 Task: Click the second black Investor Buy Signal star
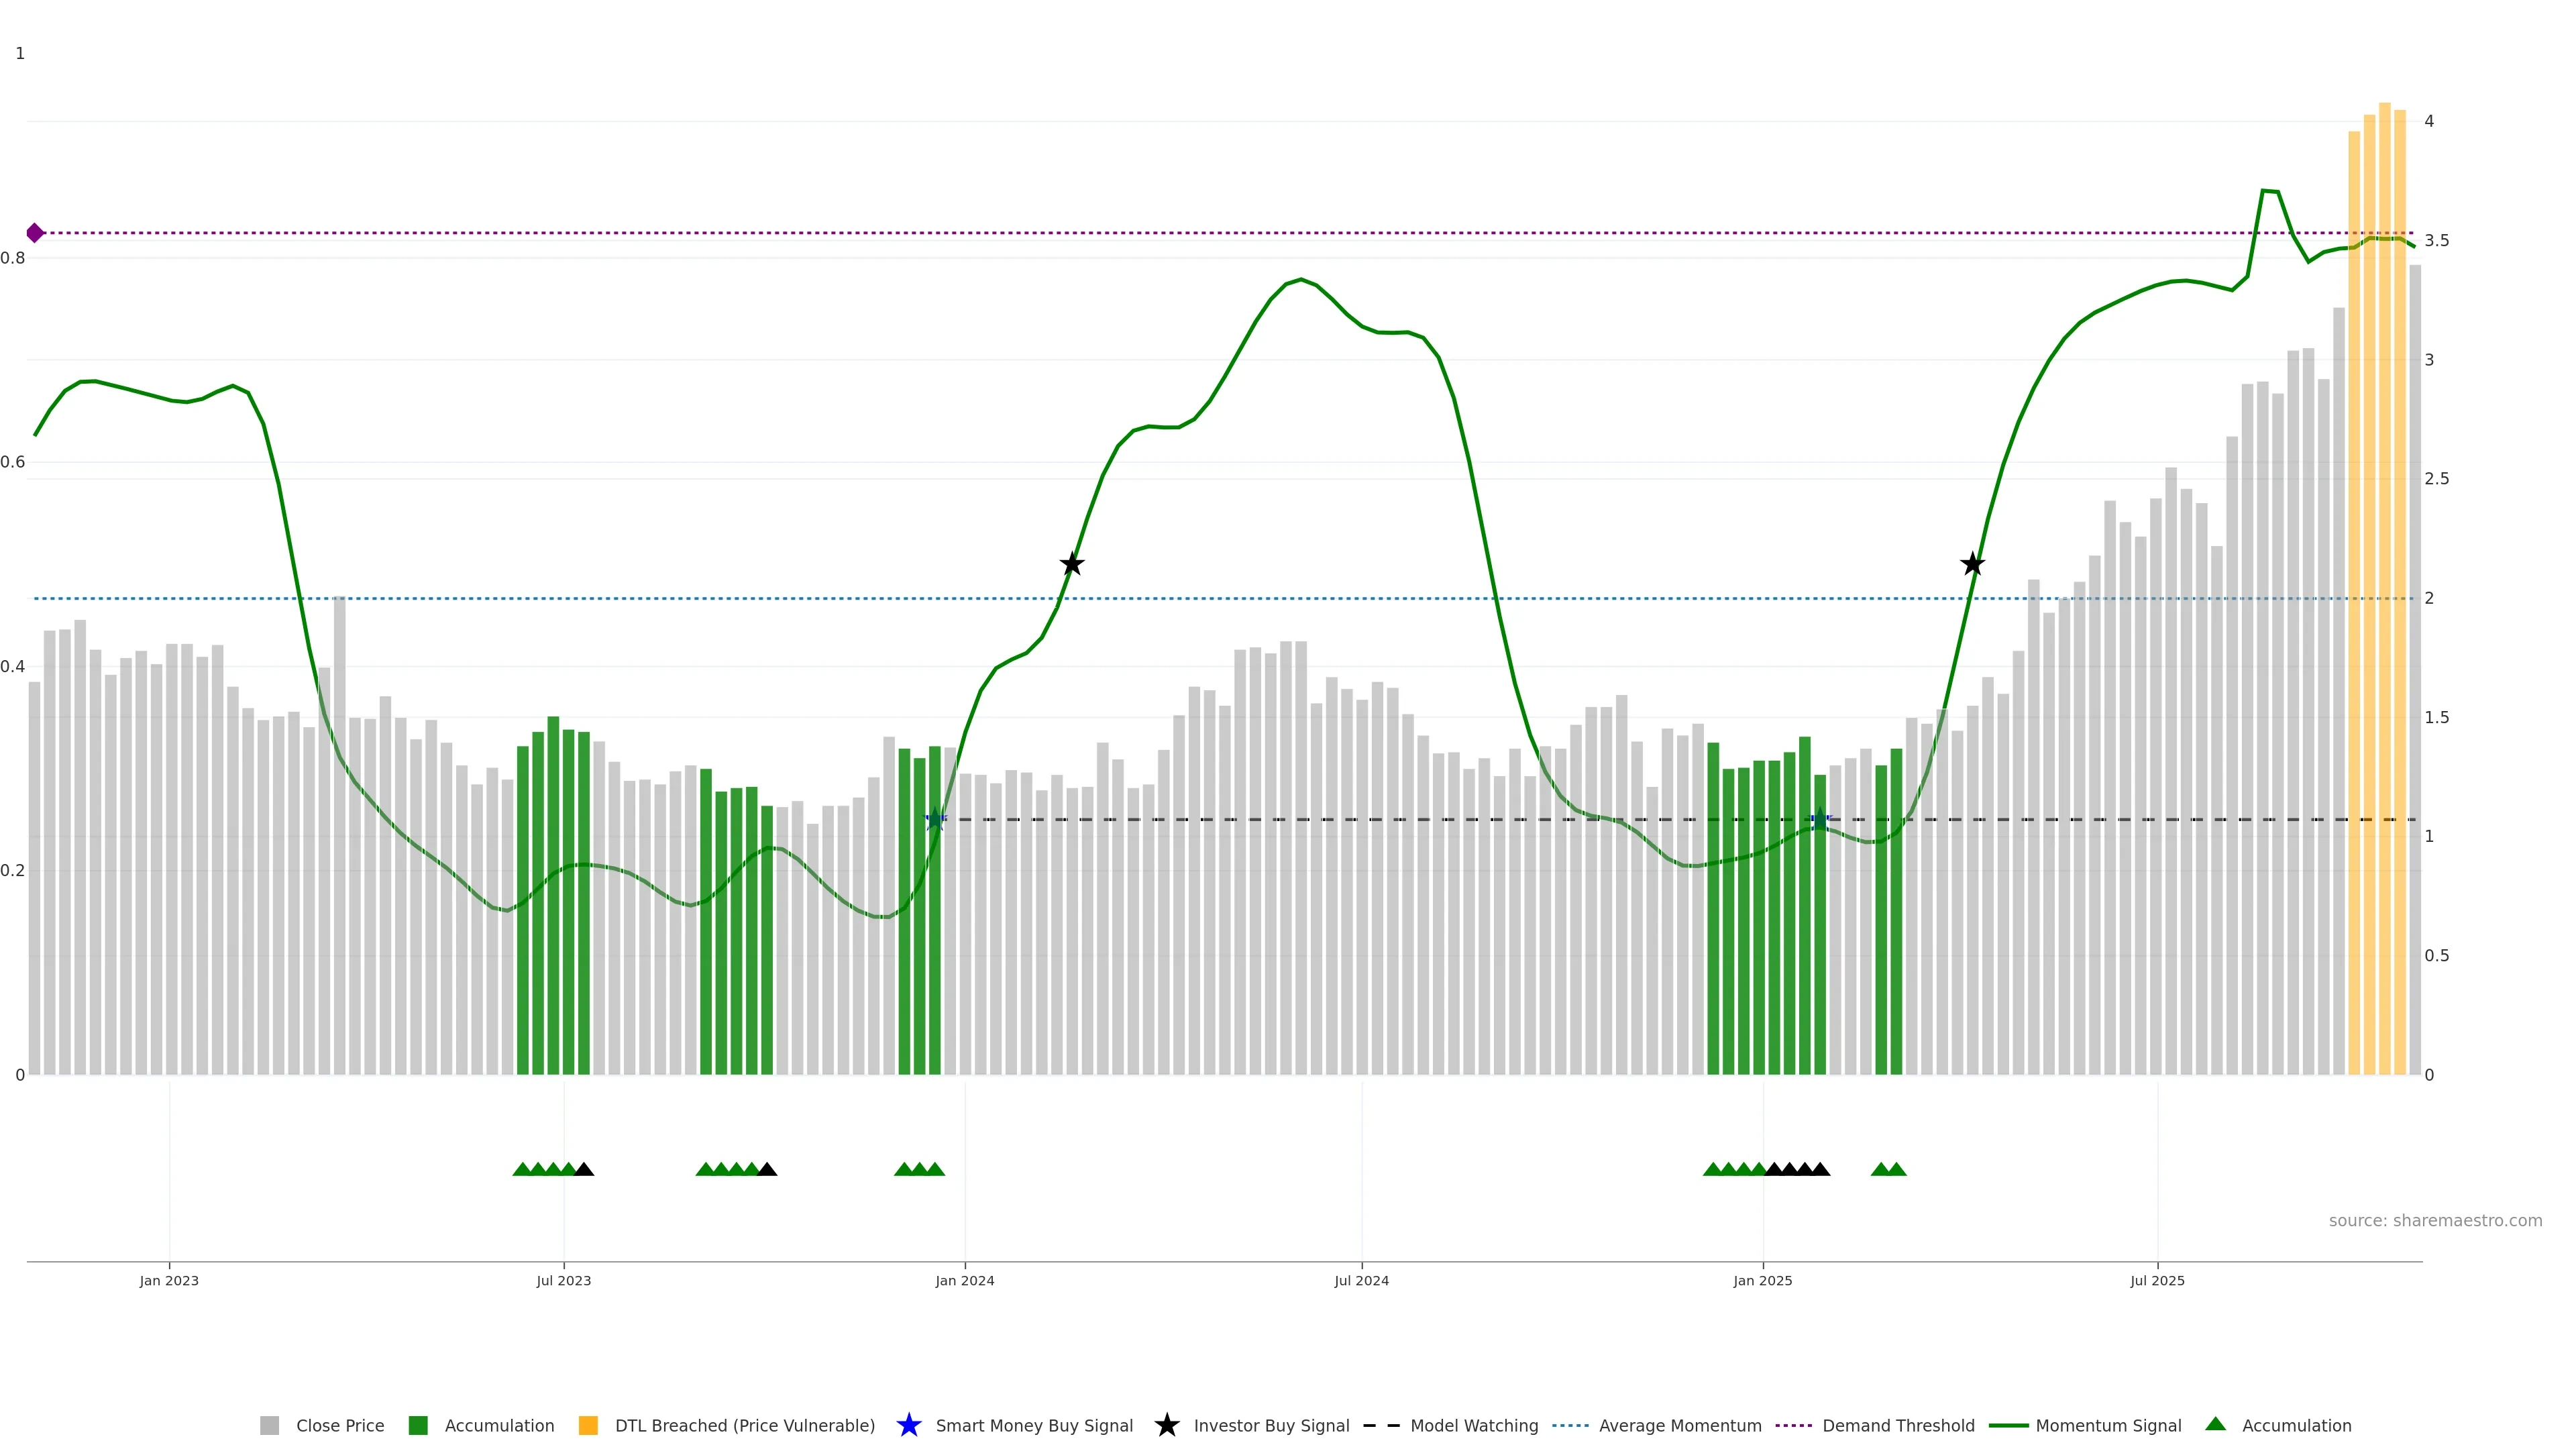click(x=1972, y=564)
